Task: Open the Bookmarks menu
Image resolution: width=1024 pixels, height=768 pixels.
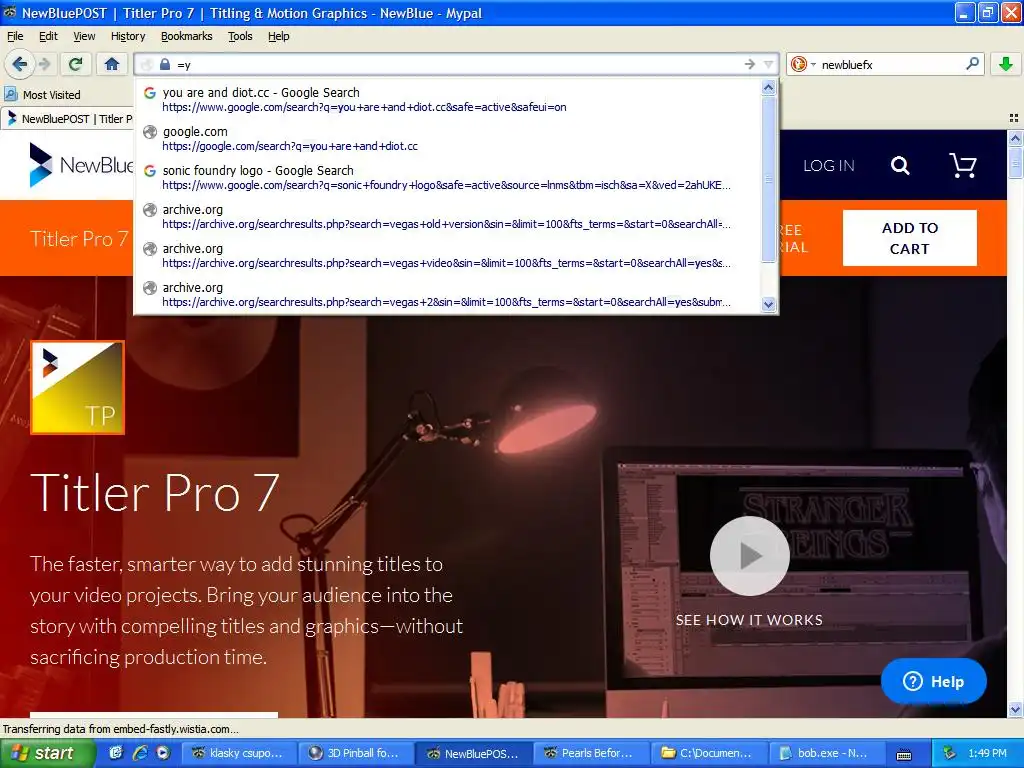Action: coord(187,36)
